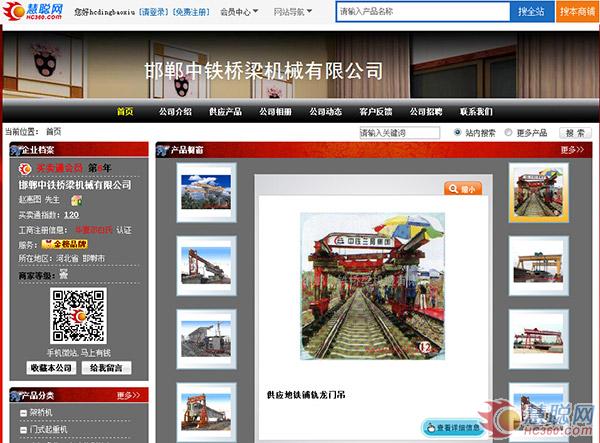The height and width of the screenshot is (443, 600).
Task: Click the 所在地区 河北省 邯郸市 text
Action: [x=62, y=259]
